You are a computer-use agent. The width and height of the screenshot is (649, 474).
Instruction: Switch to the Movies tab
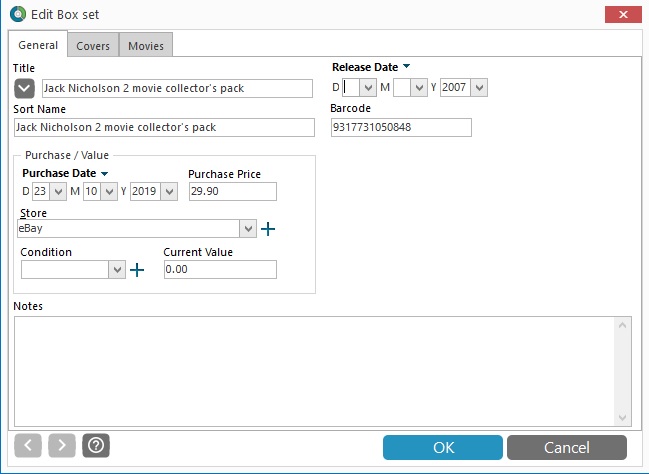[146, 45]
